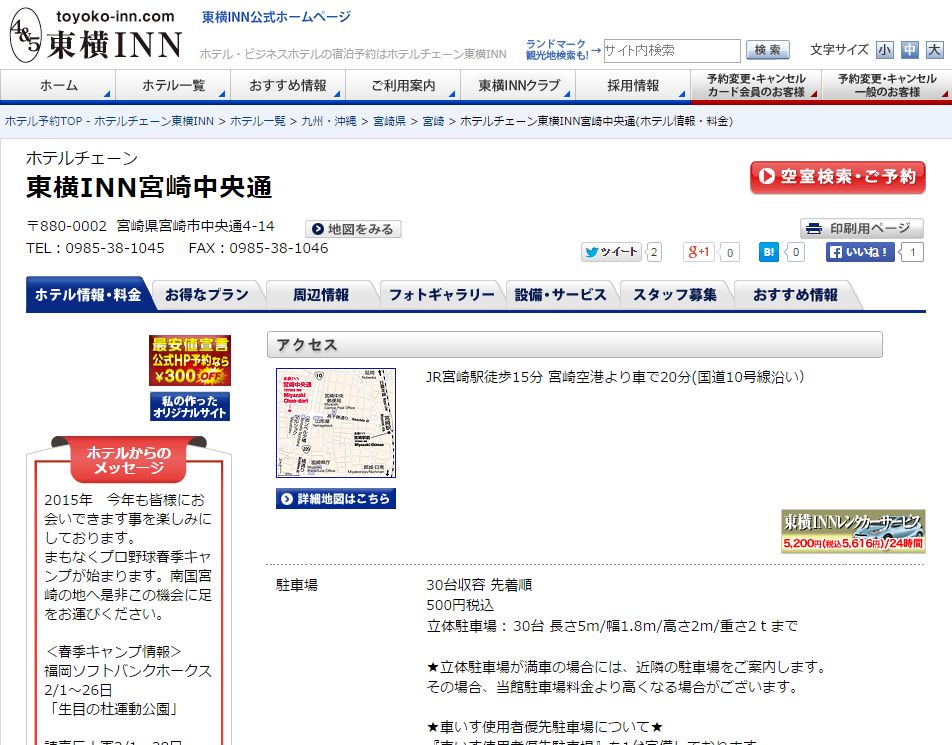Set text size to 大
Viewport: 952px width, 745px height.
coord(934,50)
